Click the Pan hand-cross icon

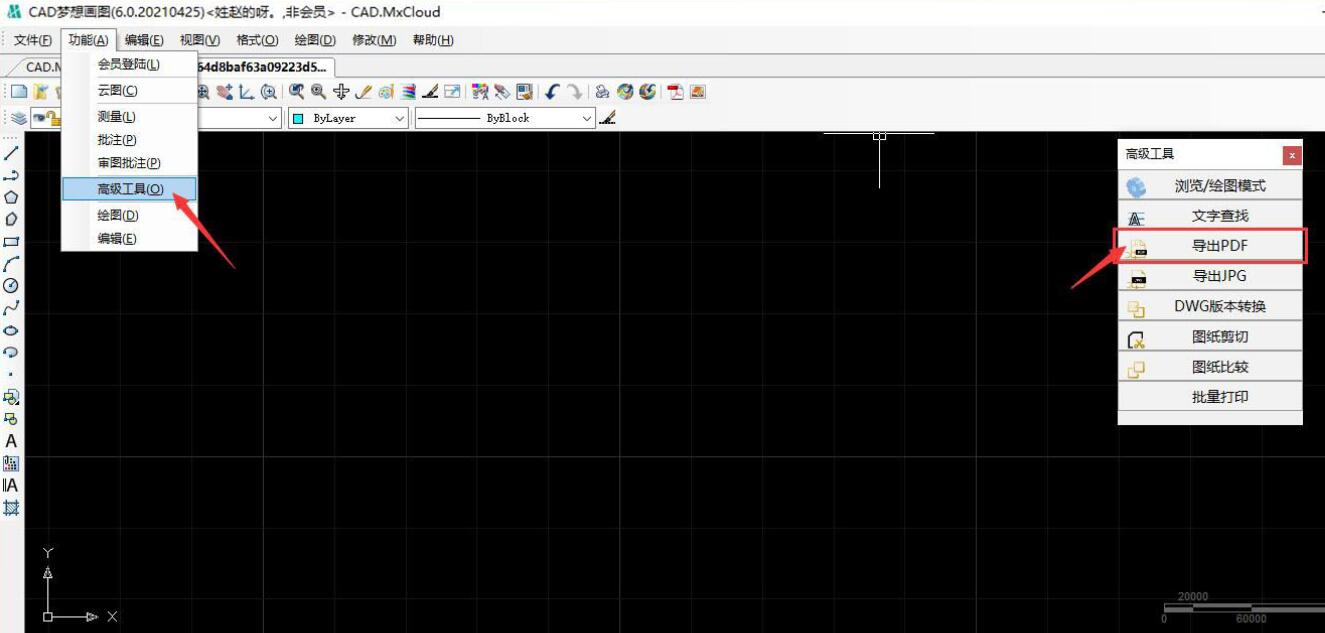pos(341,92)
